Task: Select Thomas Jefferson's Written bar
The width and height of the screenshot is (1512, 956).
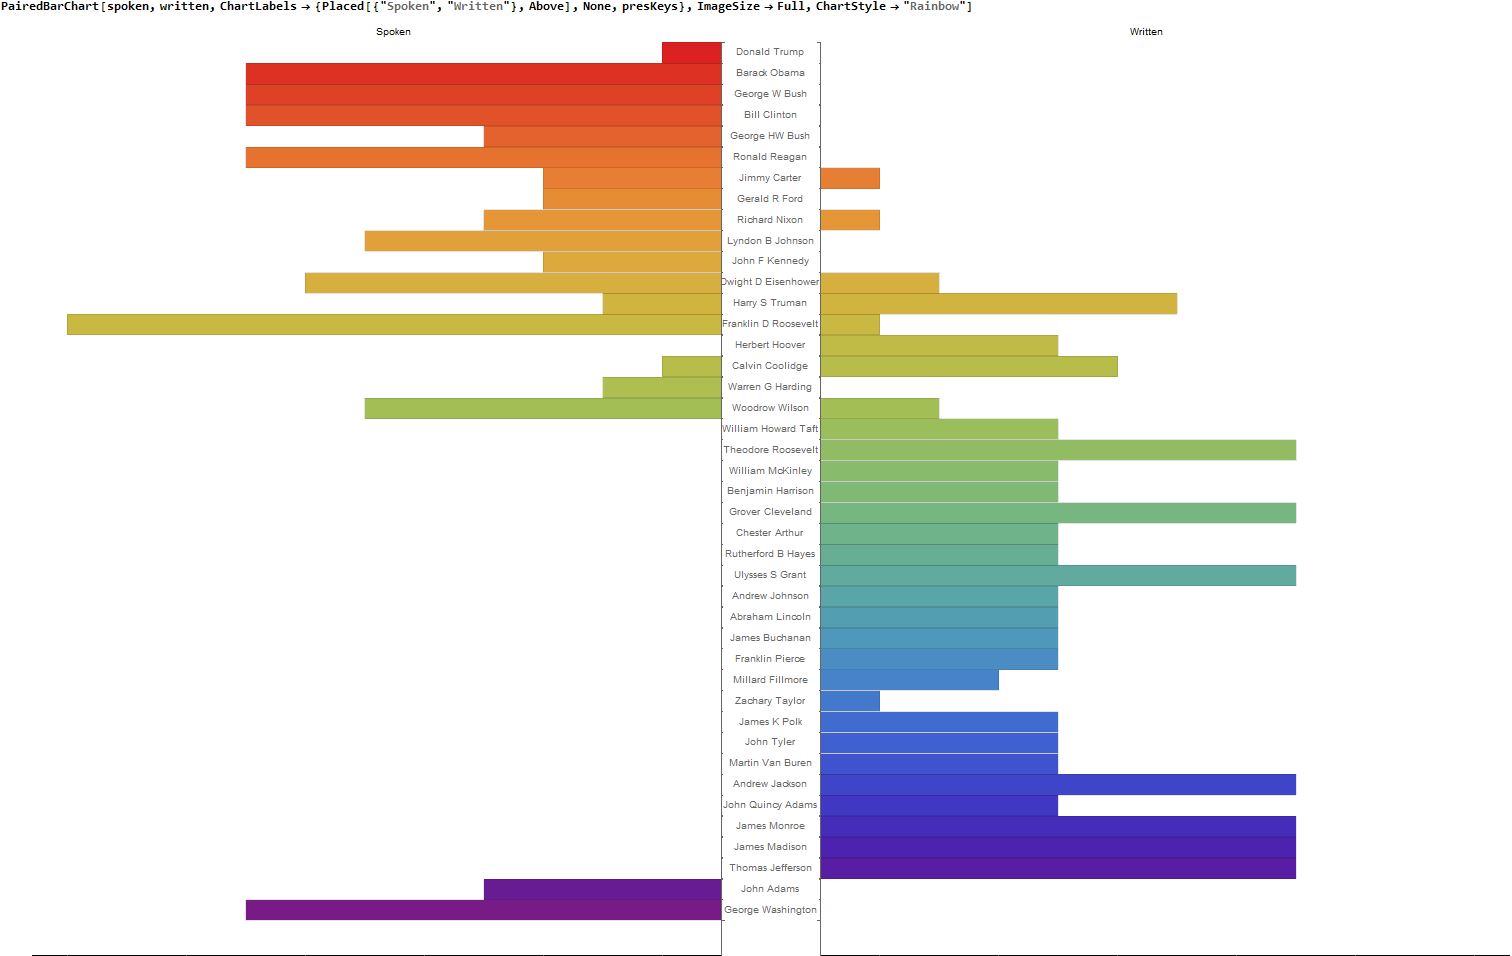Action: [1058, 868]
